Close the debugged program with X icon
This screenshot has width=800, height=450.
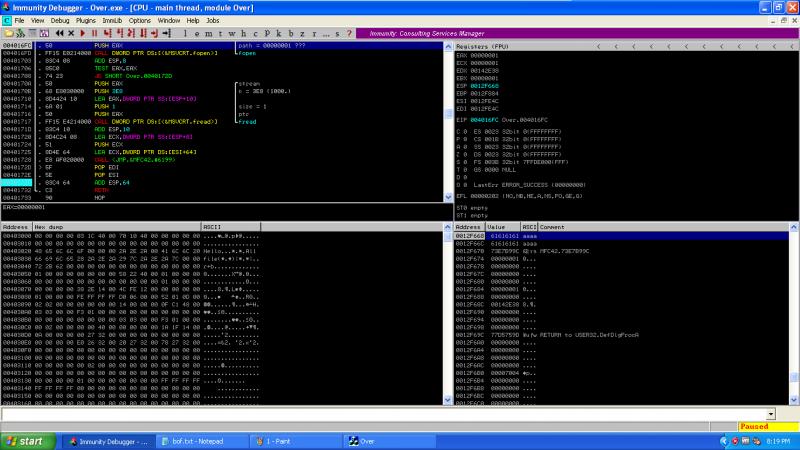pyautogui.click(x=71, y=33)
